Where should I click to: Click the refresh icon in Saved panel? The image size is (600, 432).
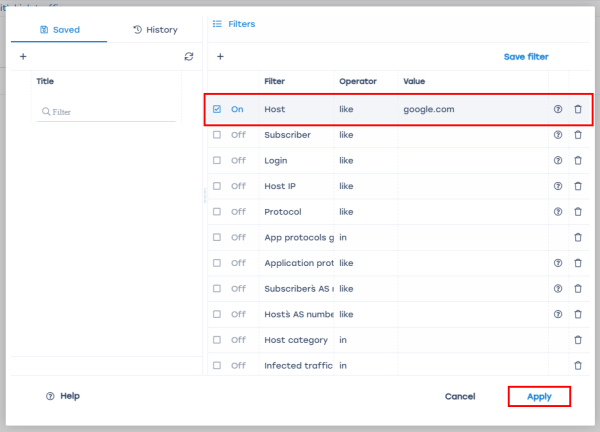point(189,57)
